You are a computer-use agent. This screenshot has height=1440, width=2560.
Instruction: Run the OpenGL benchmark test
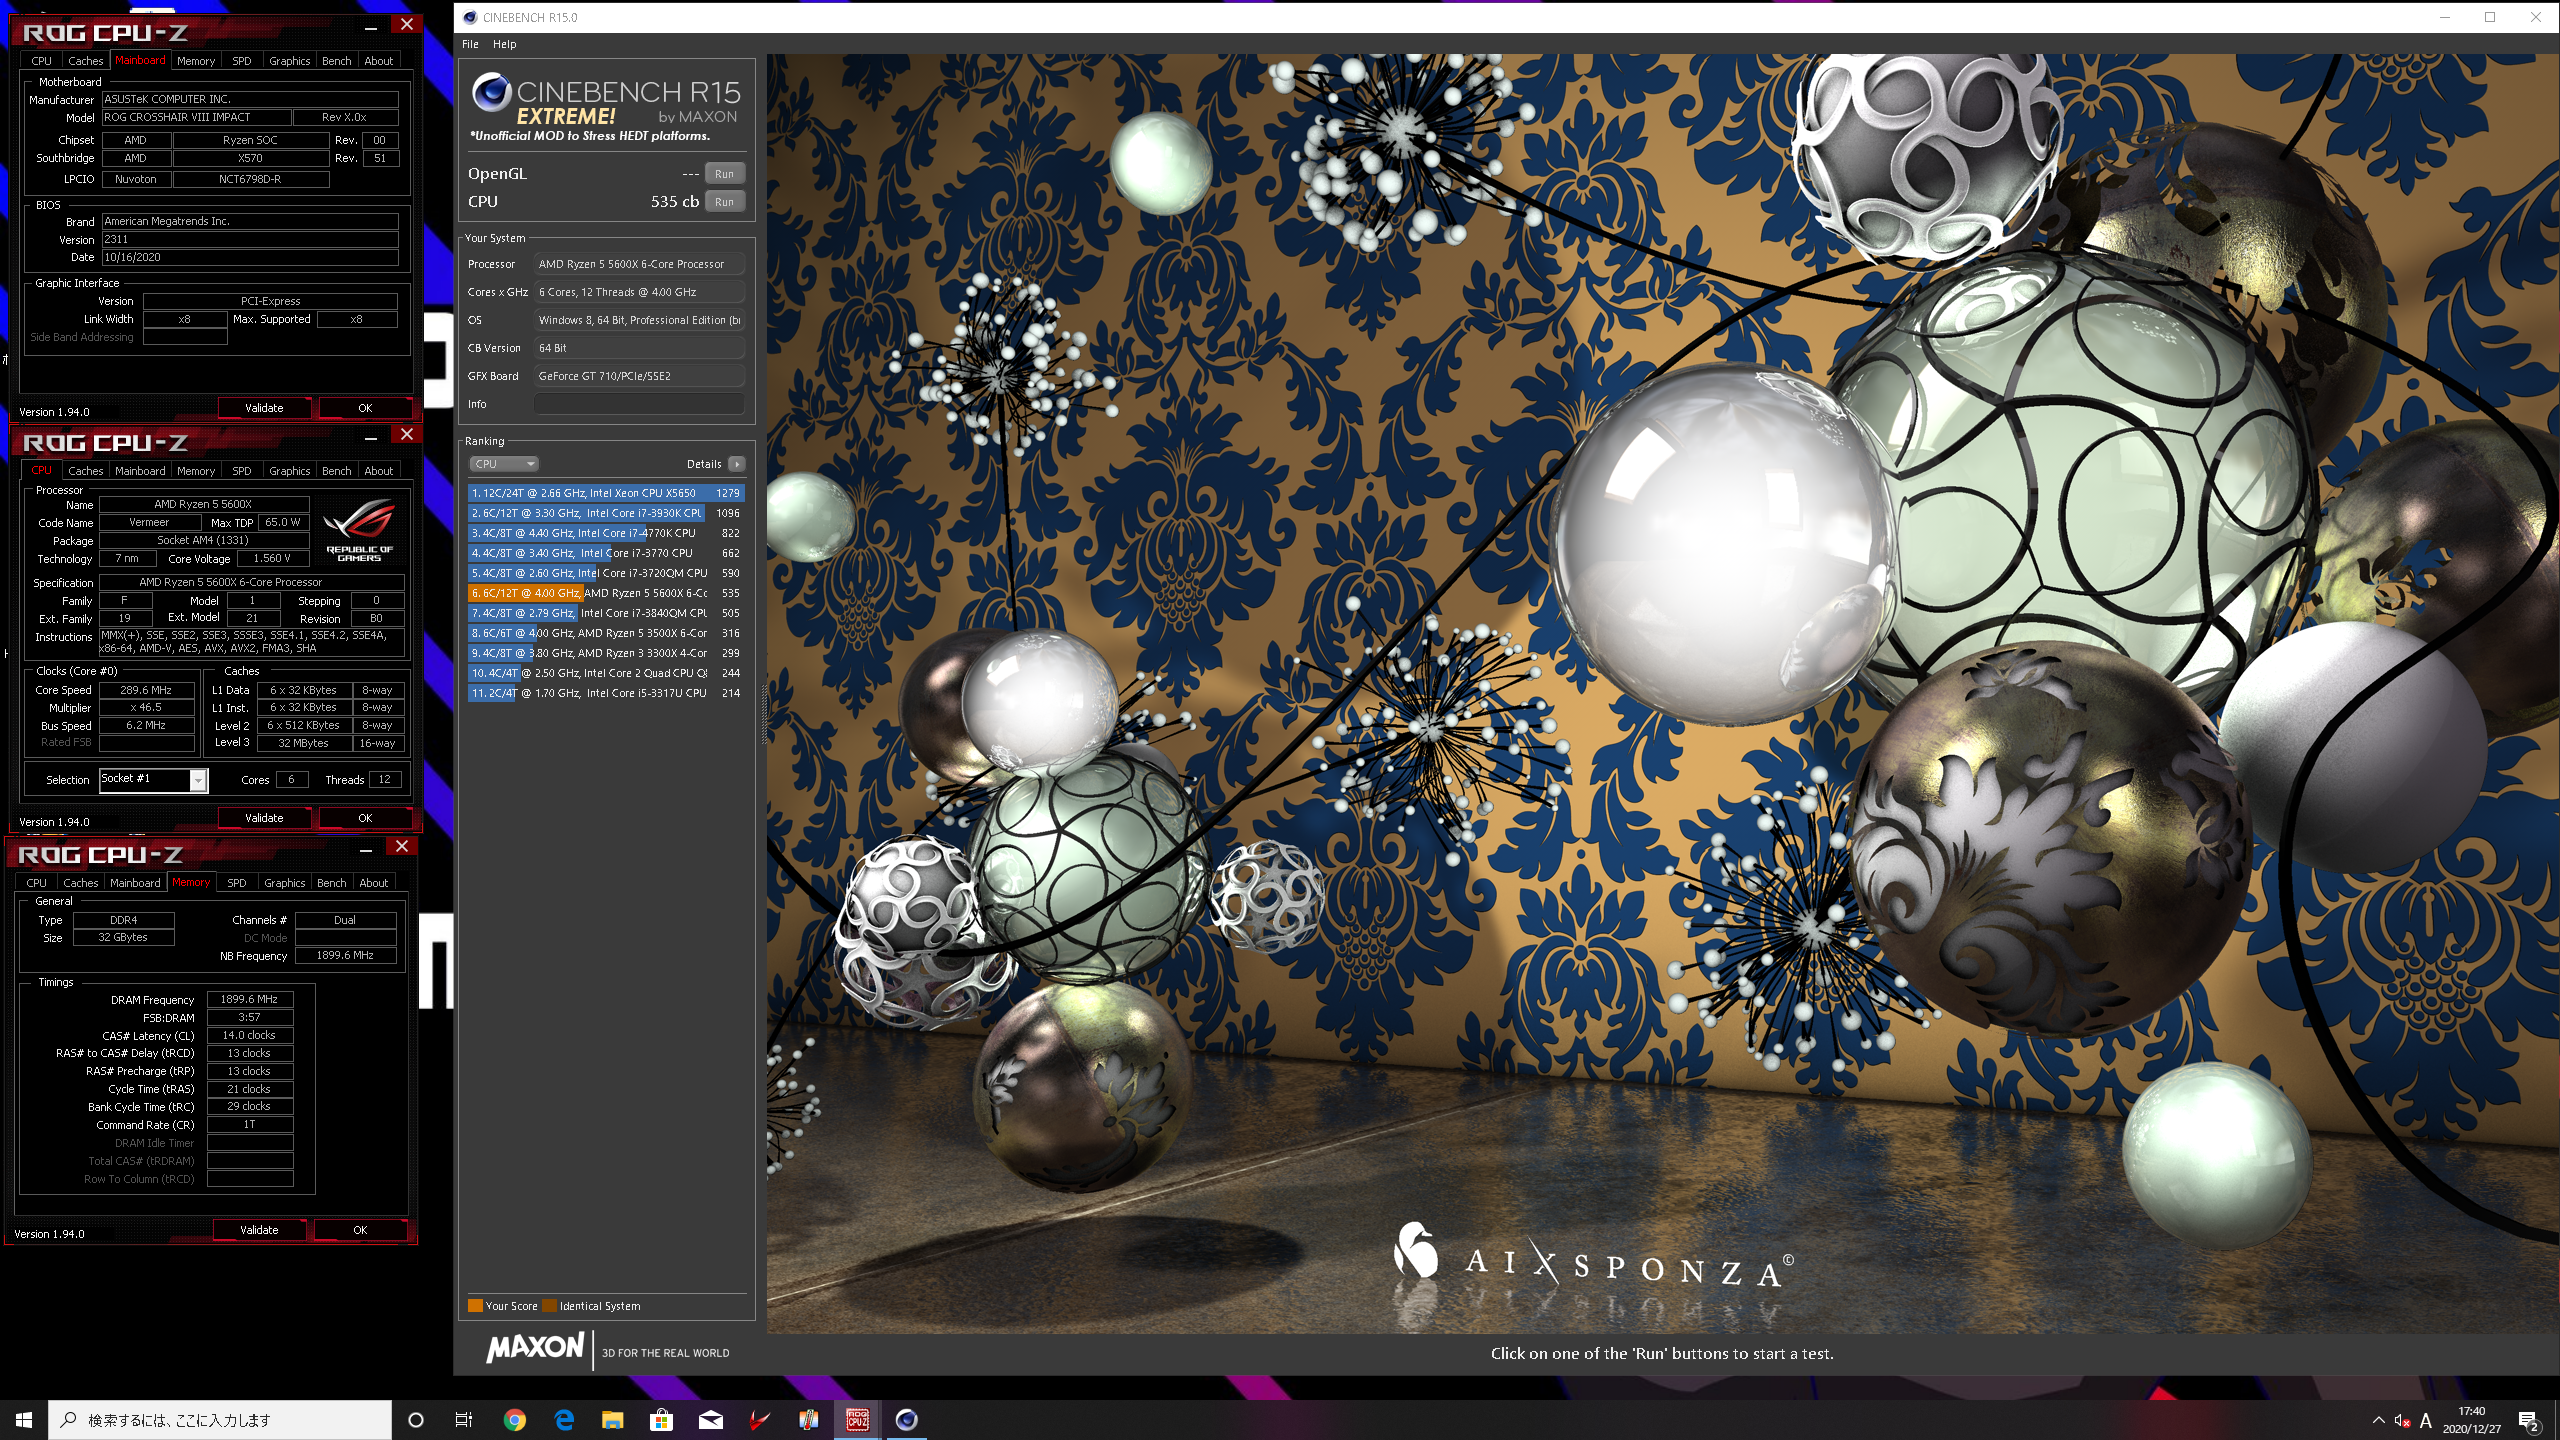tap(724, 174)
